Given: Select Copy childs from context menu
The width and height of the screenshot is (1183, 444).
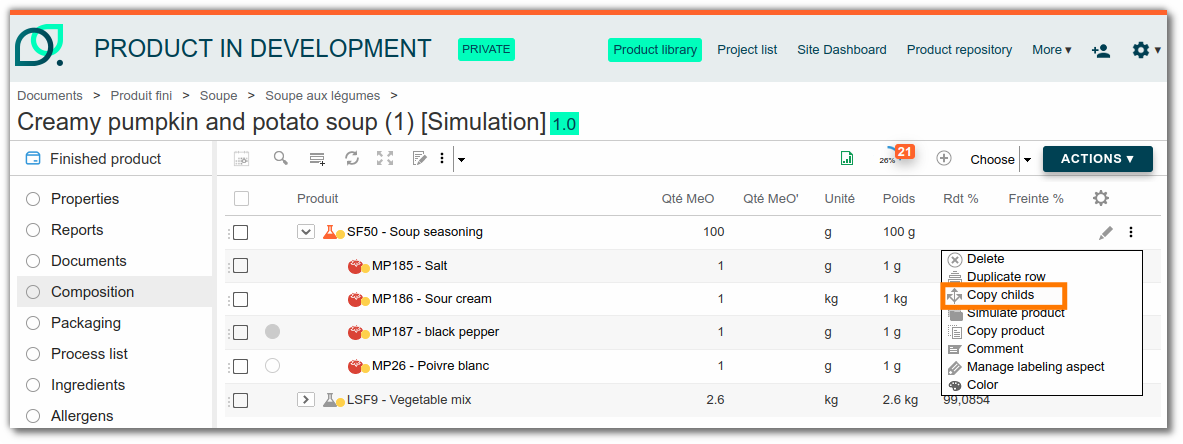Looking at the screenshot, I should (1000, 295).
